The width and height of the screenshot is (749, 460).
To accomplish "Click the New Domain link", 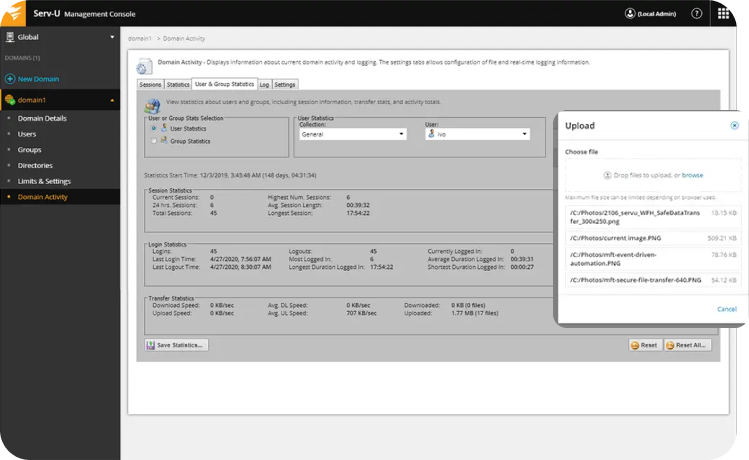I will 39,79.
